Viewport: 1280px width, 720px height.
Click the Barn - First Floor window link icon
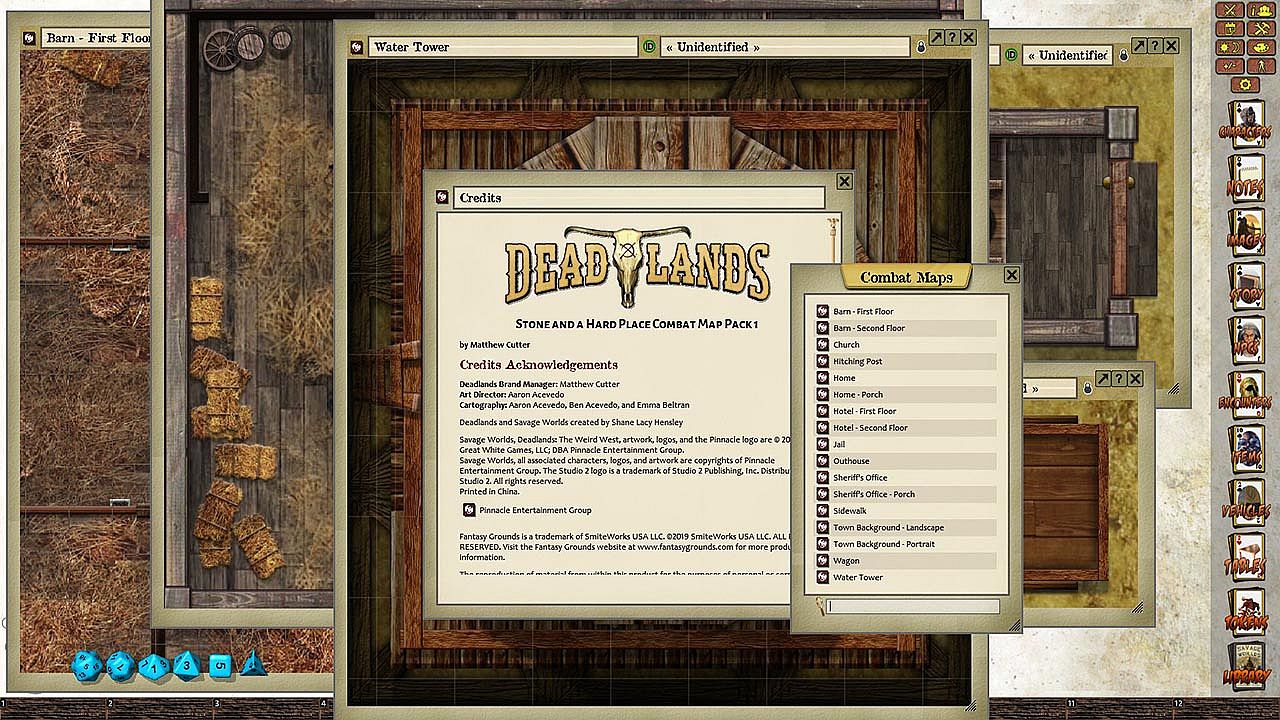(30, 38)
